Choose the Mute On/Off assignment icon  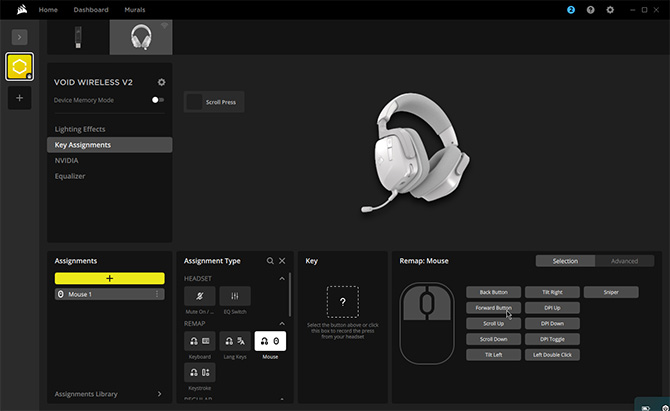(x=200, y=296)
